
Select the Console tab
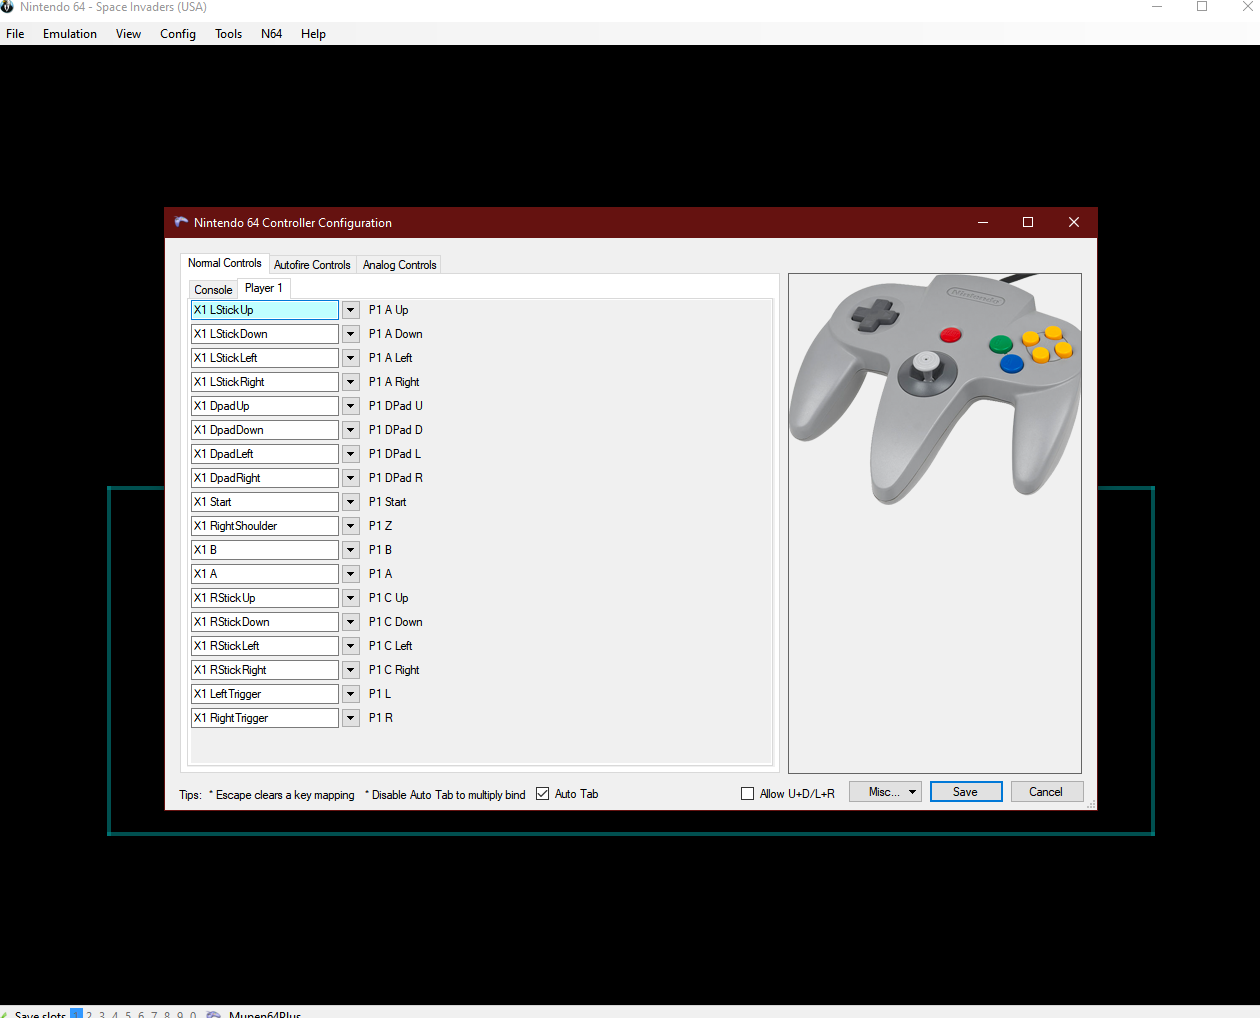213,290
